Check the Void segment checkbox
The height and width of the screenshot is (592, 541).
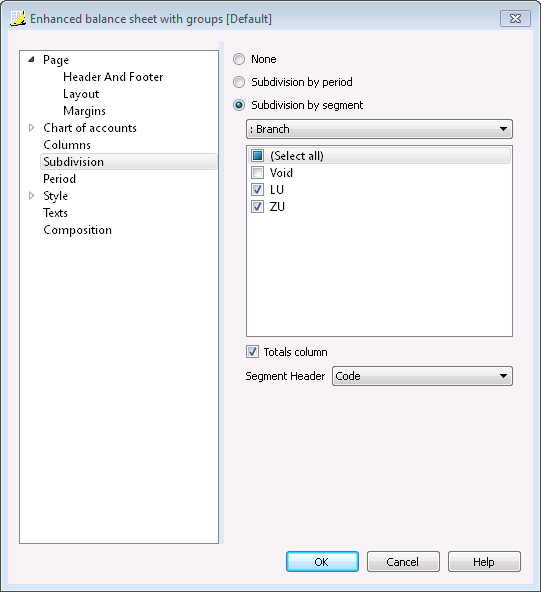[257, 173]
